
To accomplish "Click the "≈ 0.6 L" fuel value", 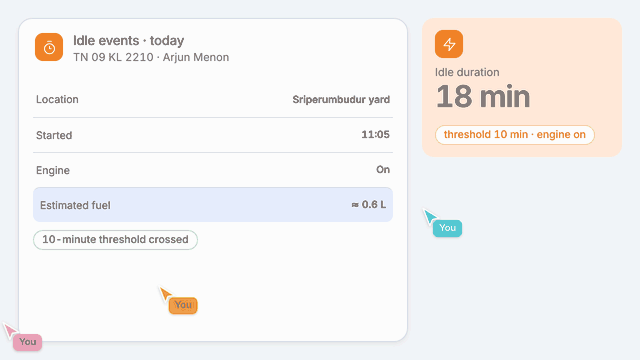I will [x=369, y=204].
